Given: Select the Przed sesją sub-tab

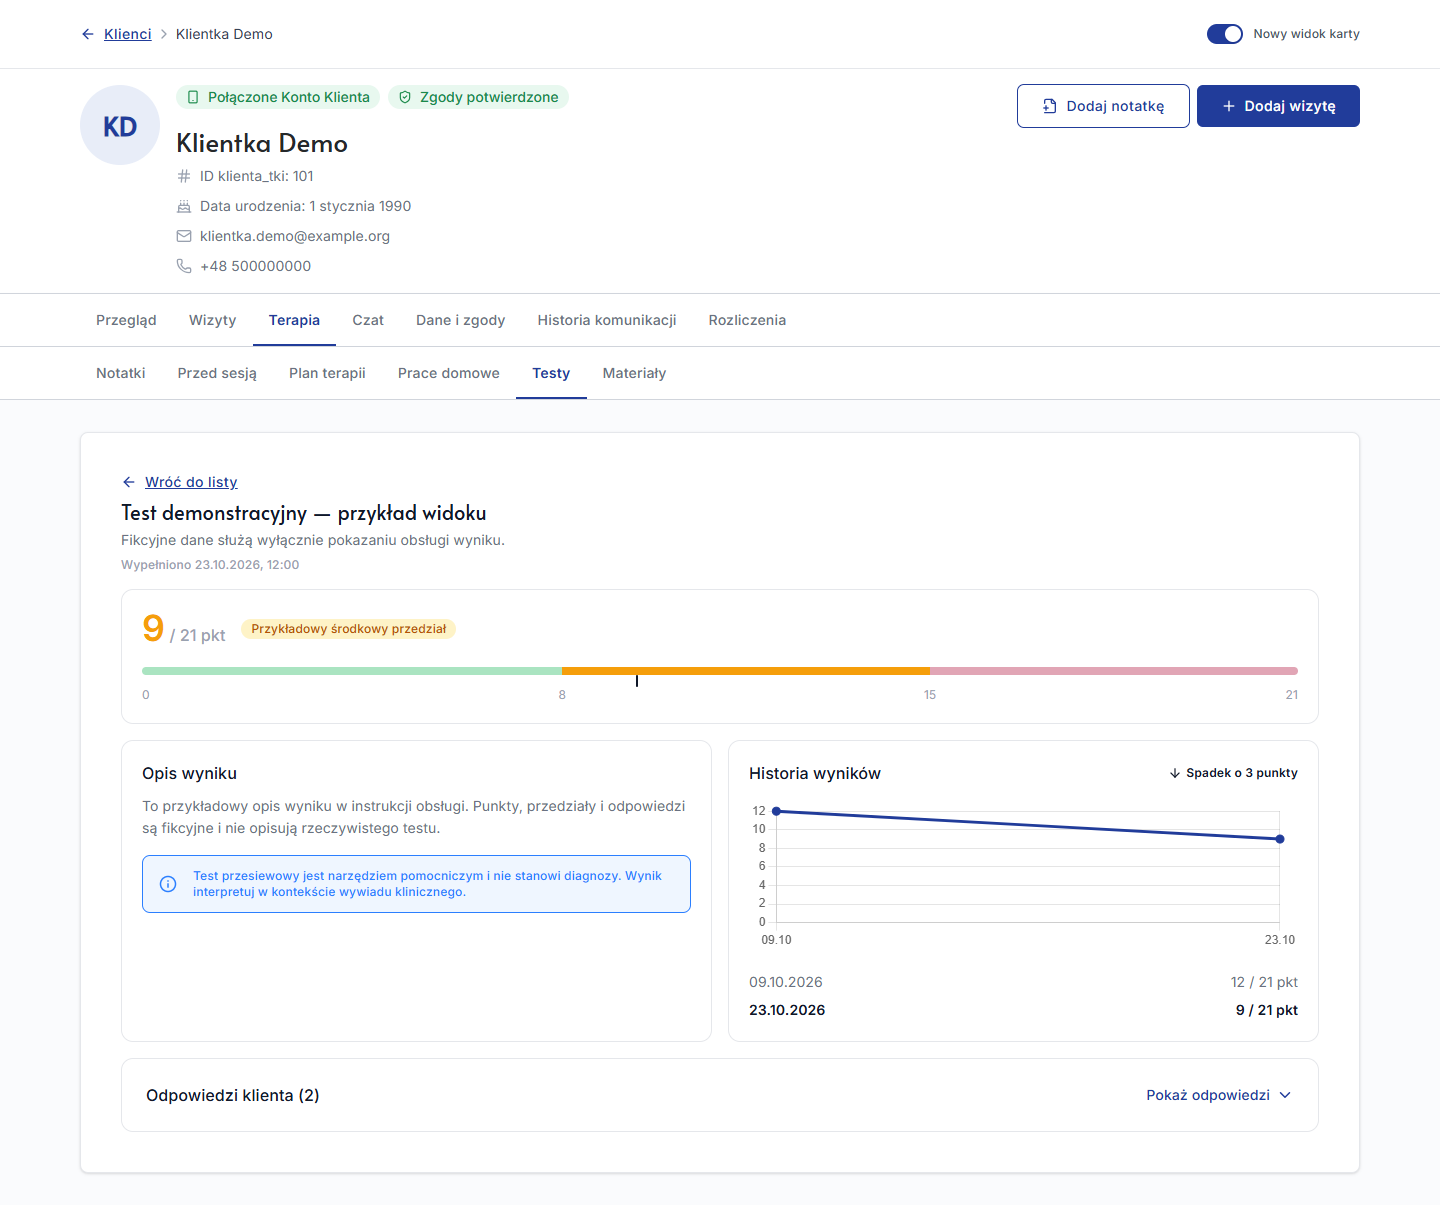Looking at the screenshot, I should click(217, 373).
